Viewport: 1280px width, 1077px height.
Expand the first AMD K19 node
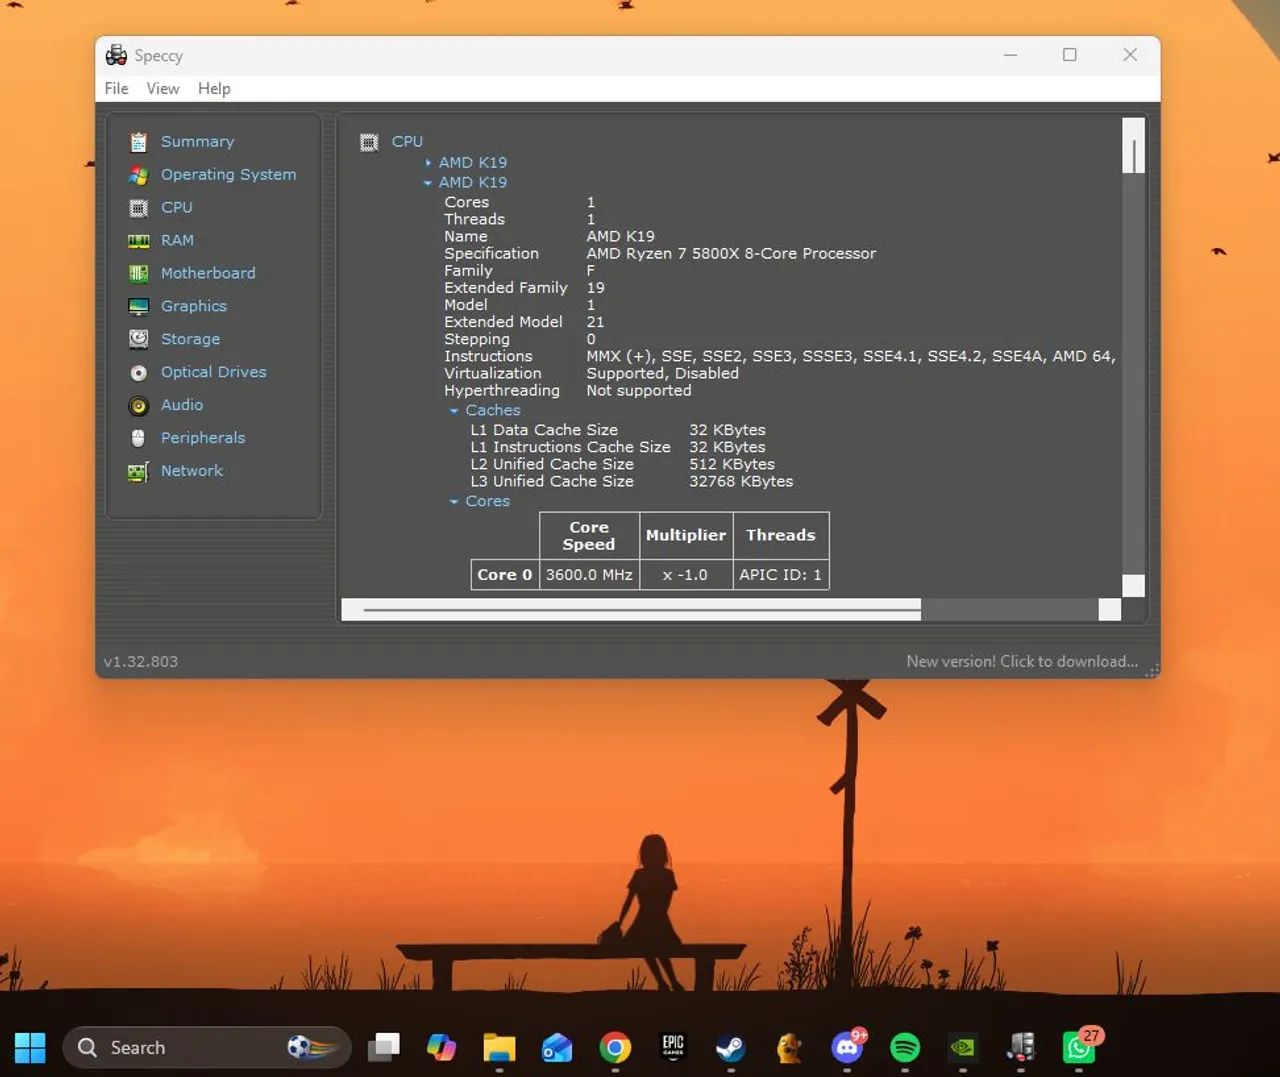429,162
